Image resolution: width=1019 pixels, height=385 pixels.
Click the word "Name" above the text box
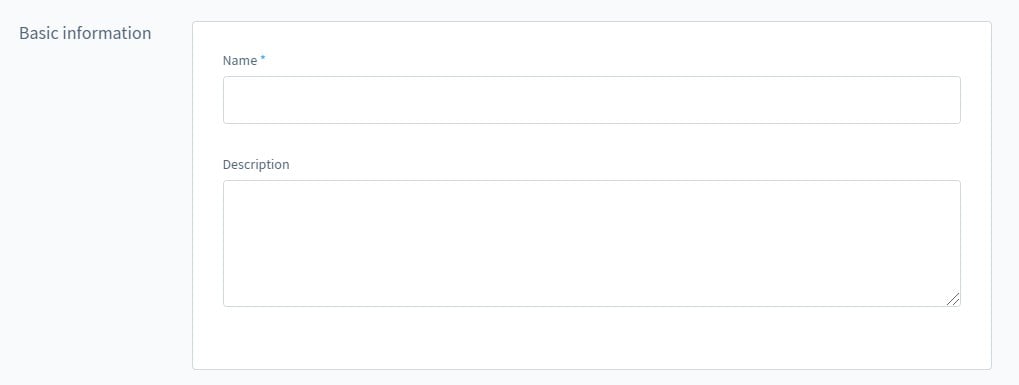tap(240, 60)
